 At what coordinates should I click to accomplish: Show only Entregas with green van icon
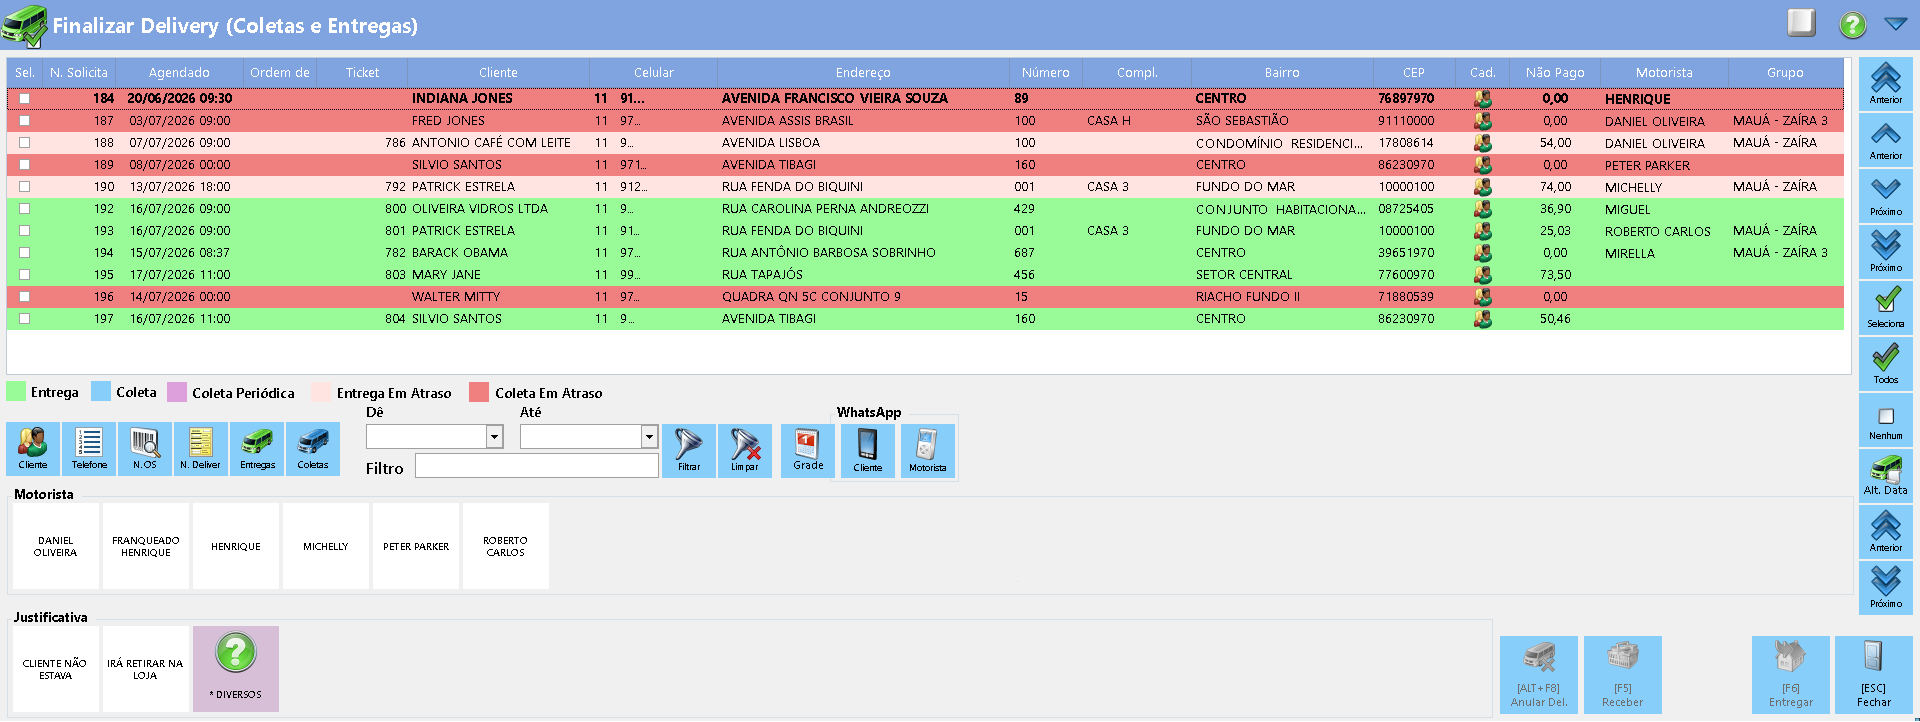pyautogui.click(x=257, y=449)
